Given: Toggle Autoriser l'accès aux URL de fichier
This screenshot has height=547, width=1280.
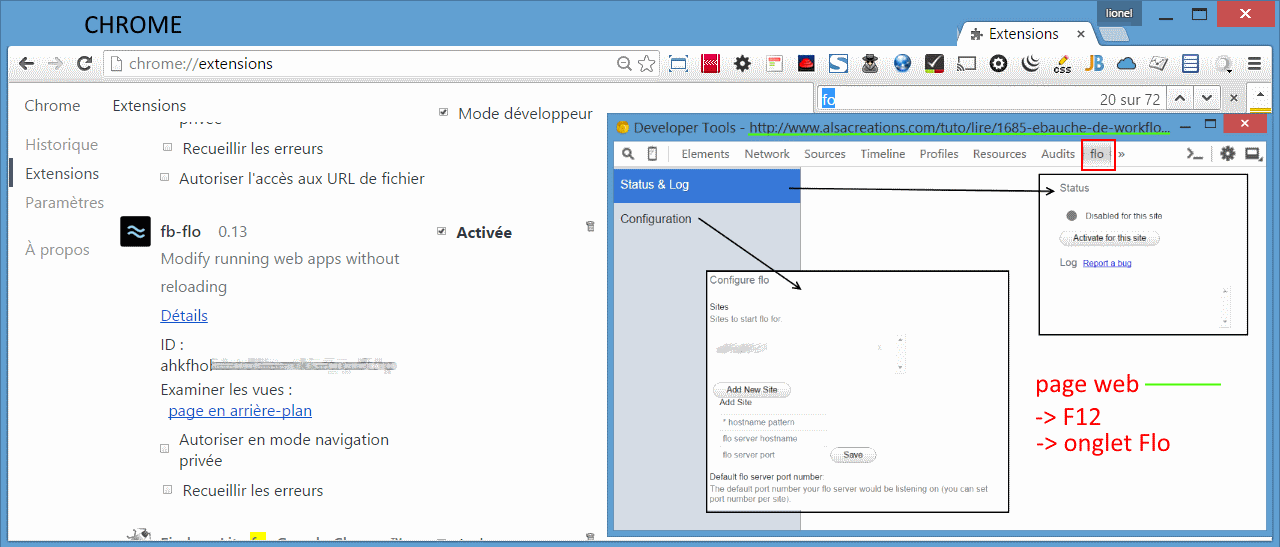Looking at the screenshot, I should pyautogui.click(x=165, y=178).
